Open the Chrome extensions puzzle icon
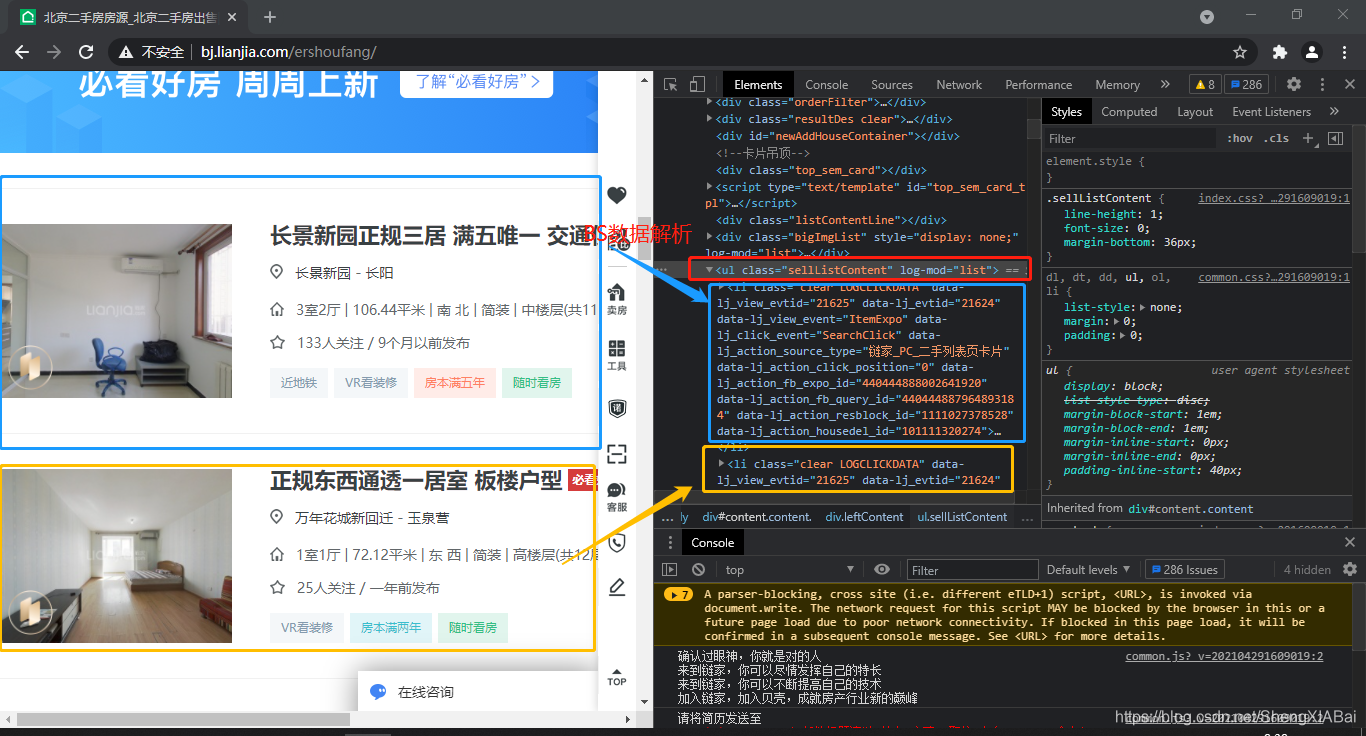1366x736 pixels. [1279, 52]
